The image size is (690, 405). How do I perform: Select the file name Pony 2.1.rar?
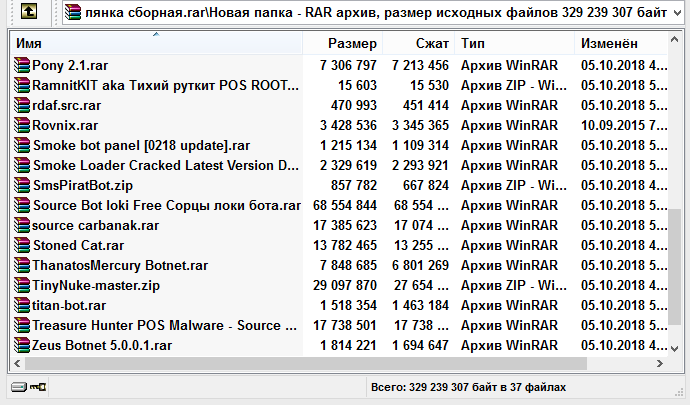pos(70,65)
